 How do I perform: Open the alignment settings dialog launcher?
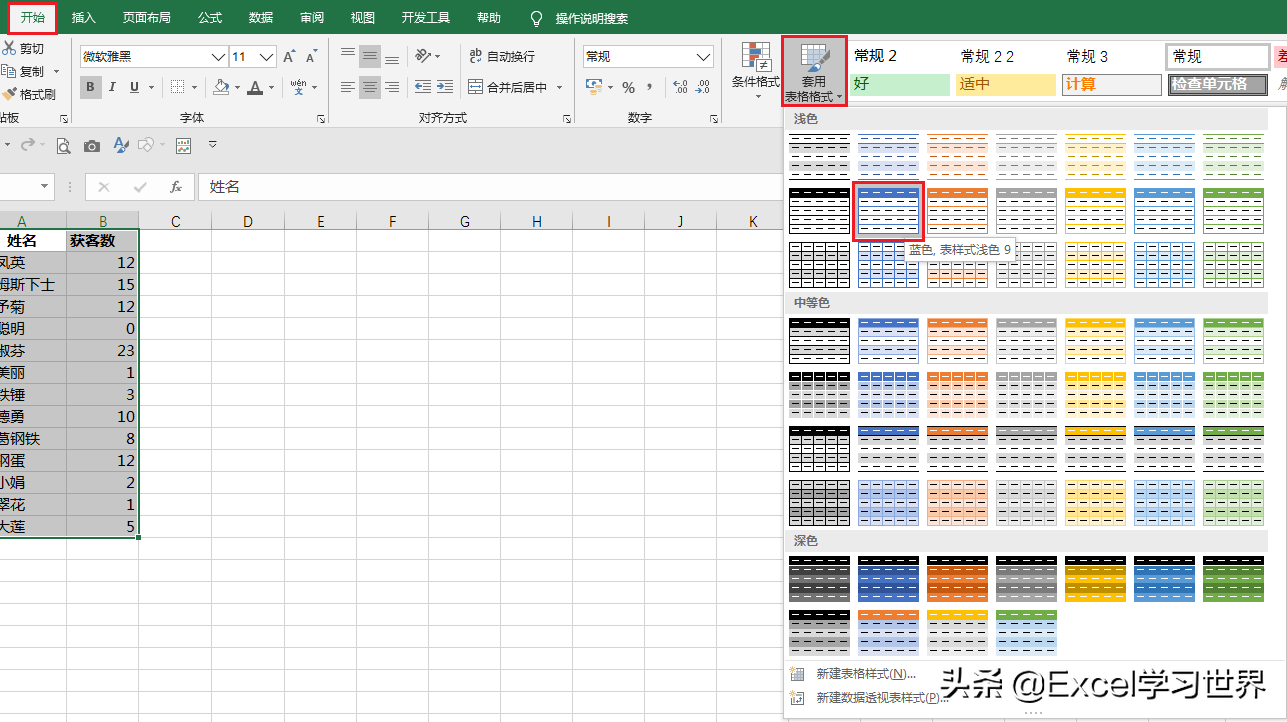point(567,119)
